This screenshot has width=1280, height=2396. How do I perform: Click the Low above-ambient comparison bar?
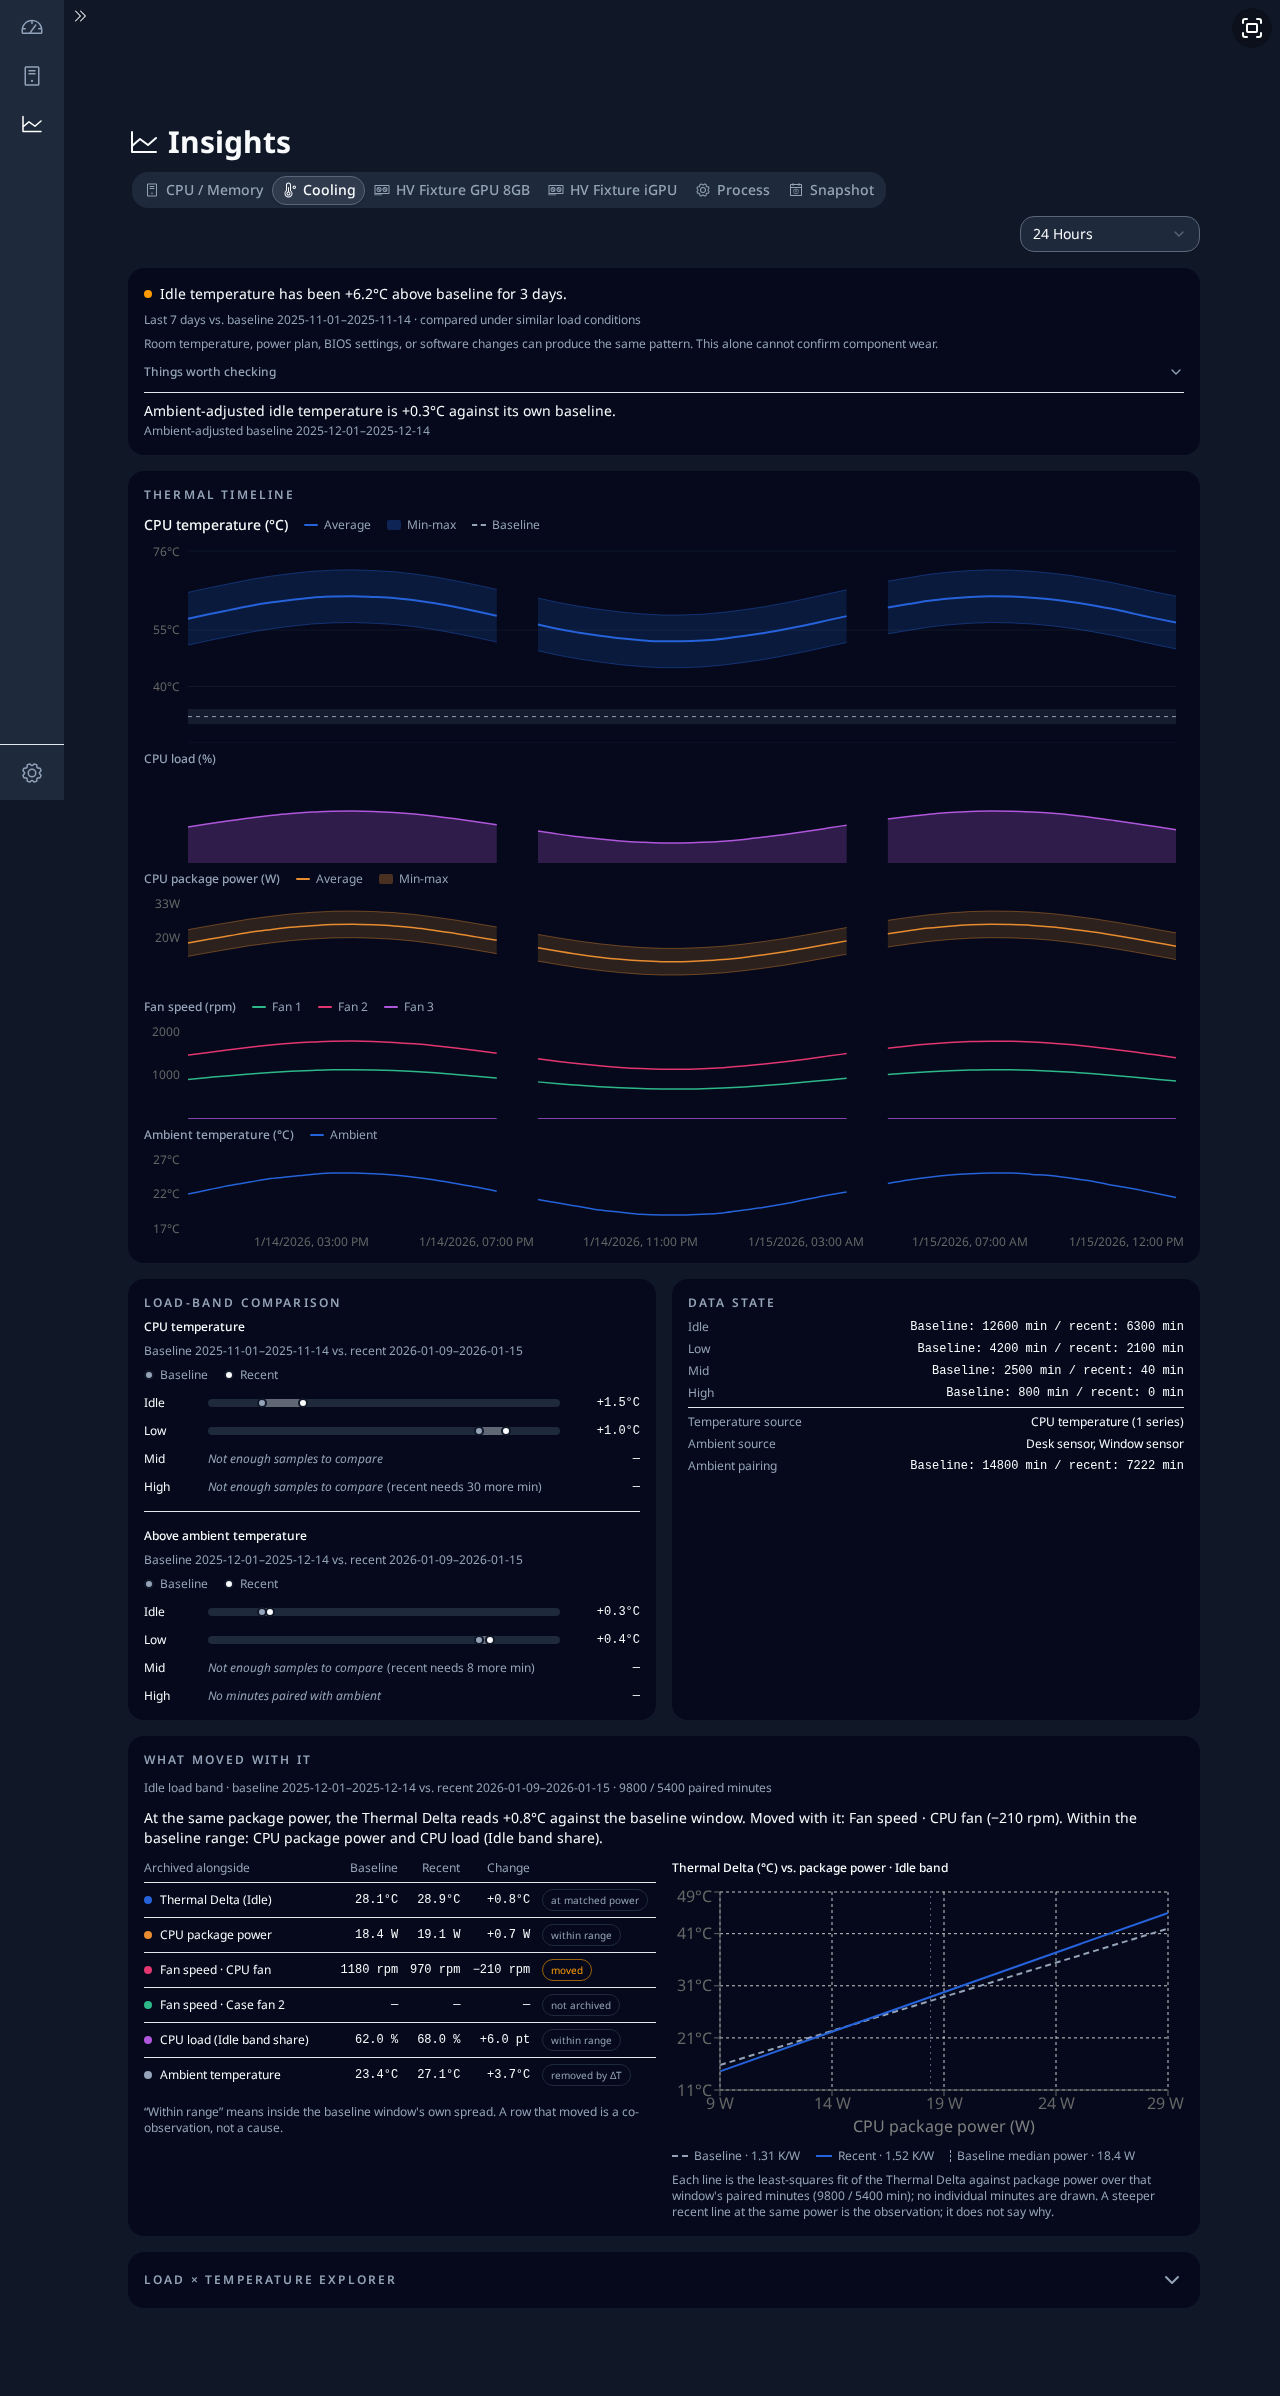click(x=384, y=1640)
